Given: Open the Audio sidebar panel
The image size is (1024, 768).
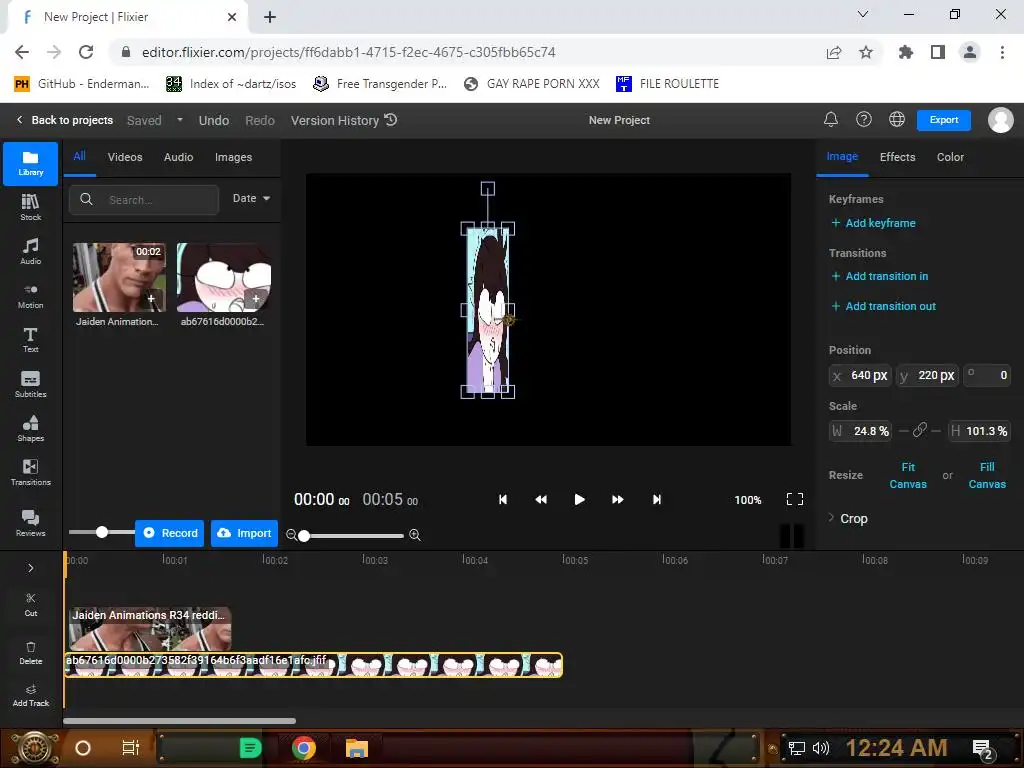Looking at the screenshot, I should 31,251.
